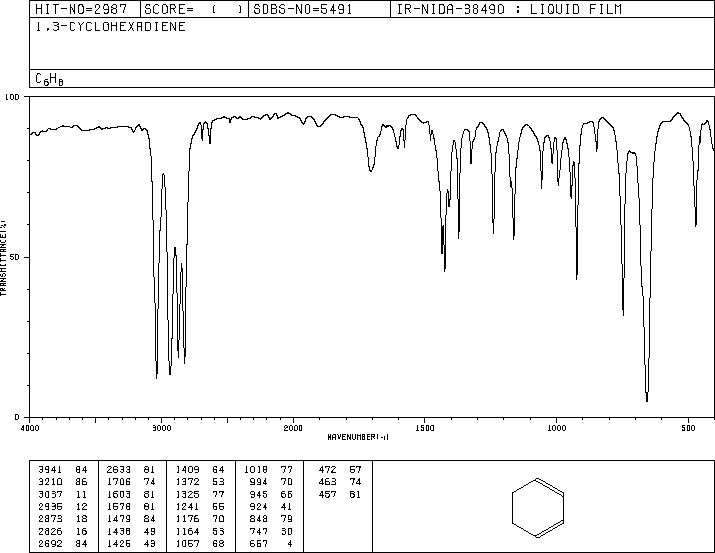
Task: Select the 1706 peak row in table
Action: [131, 482]
